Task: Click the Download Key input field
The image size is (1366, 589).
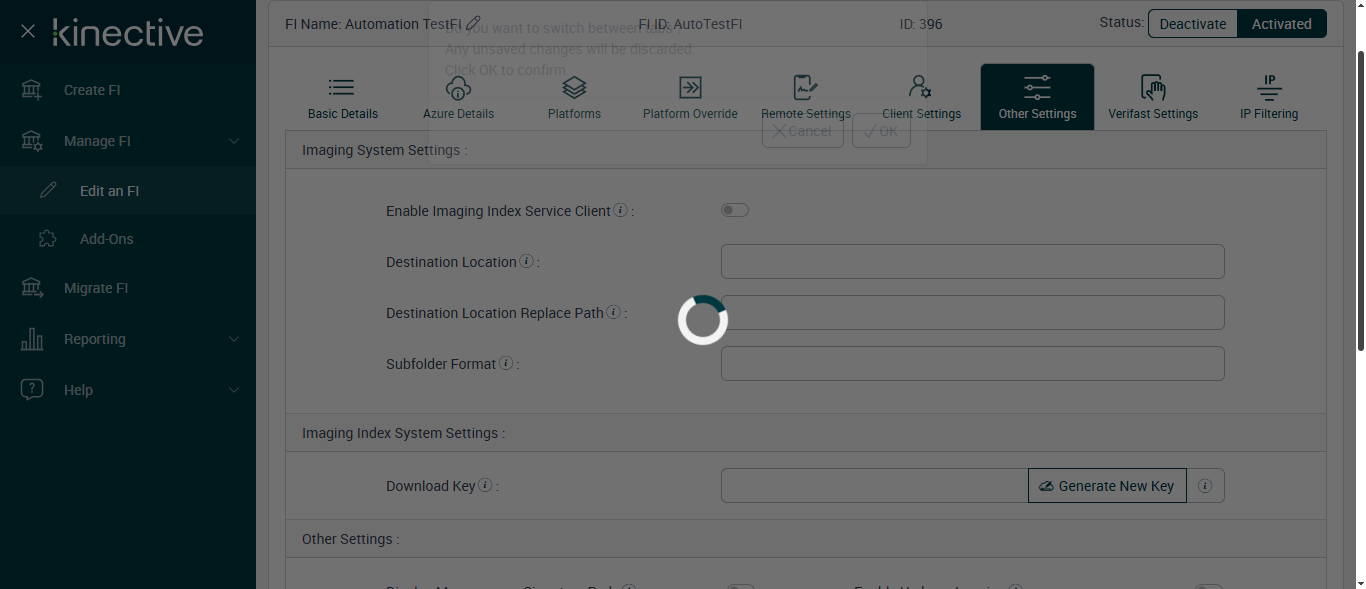Action: click(x=875, y=485)
